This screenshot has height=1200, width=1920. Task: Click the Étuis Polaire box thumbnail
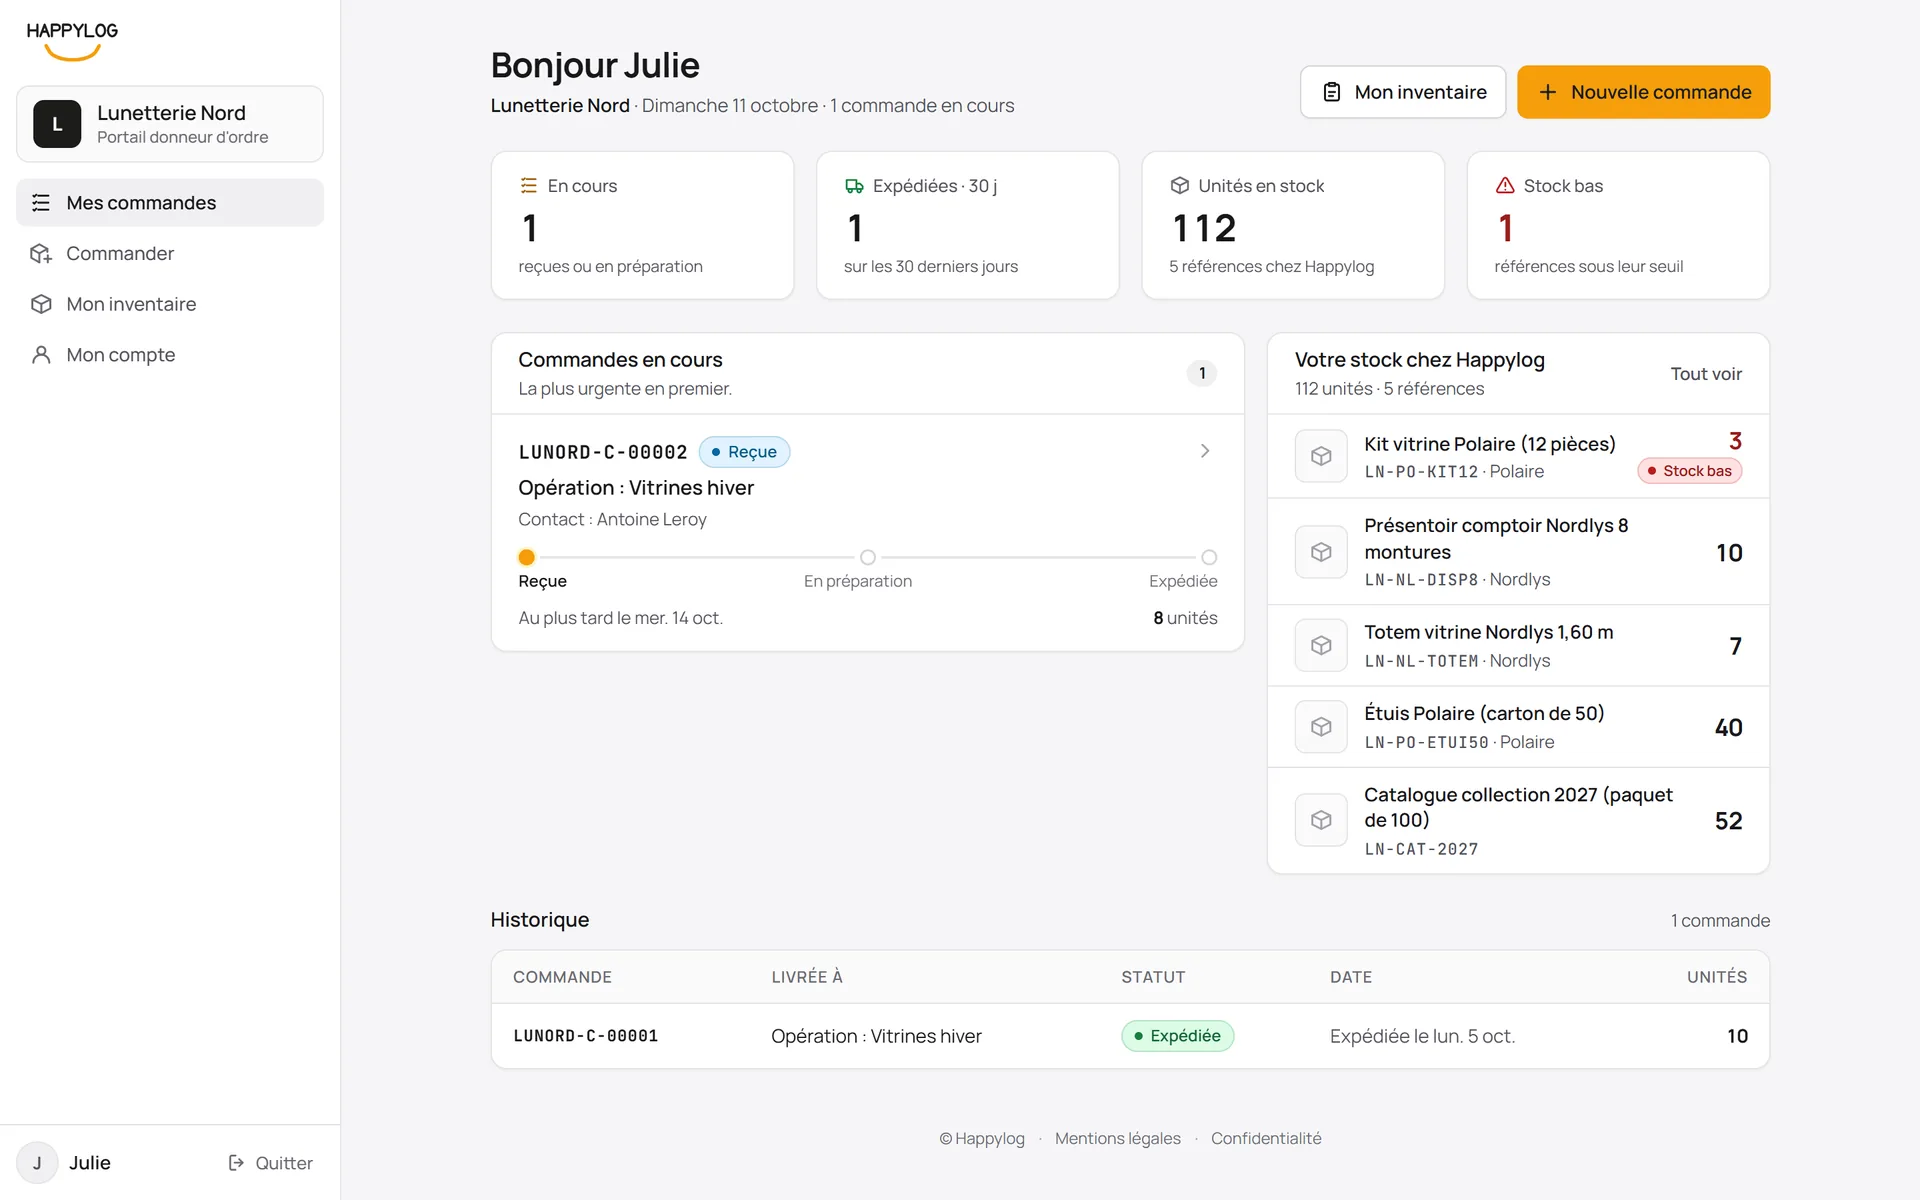[1321, 727]
